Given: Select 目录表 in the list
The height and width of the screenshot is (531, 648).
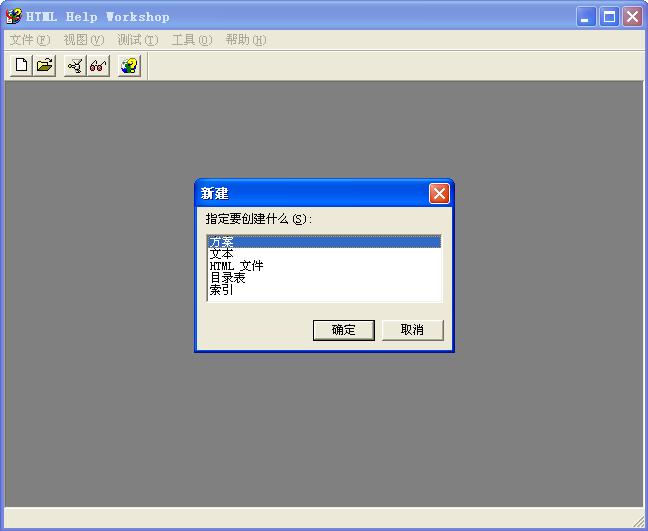Looking at the screenshot, I should [x=324, y=278].
